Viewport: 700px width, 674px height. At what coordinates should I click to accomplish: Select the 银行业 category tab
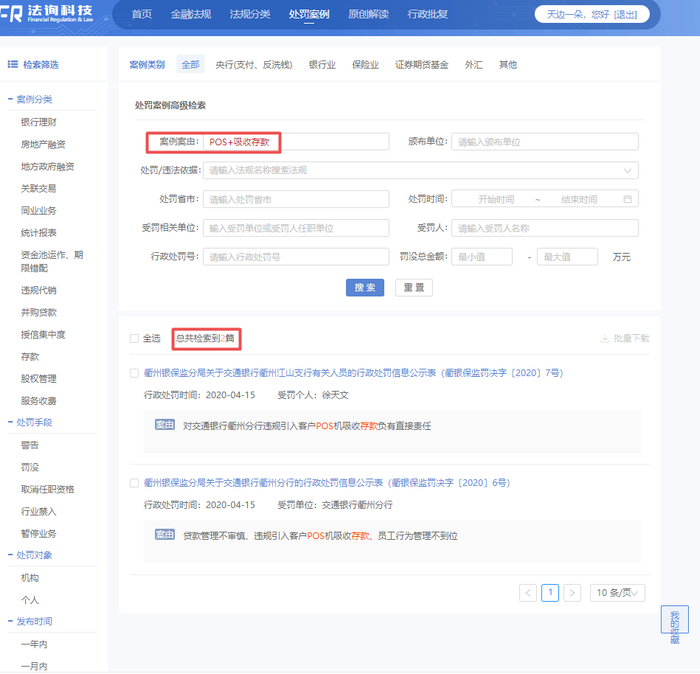pos(322,65)
